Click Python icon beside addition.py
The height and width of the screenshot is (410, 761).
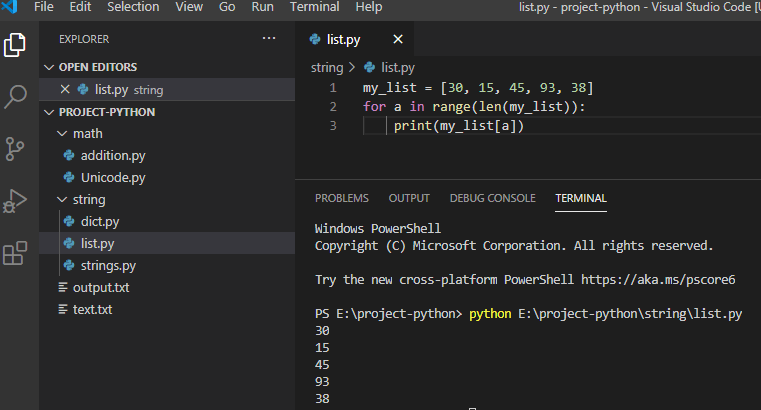[69, 155]
